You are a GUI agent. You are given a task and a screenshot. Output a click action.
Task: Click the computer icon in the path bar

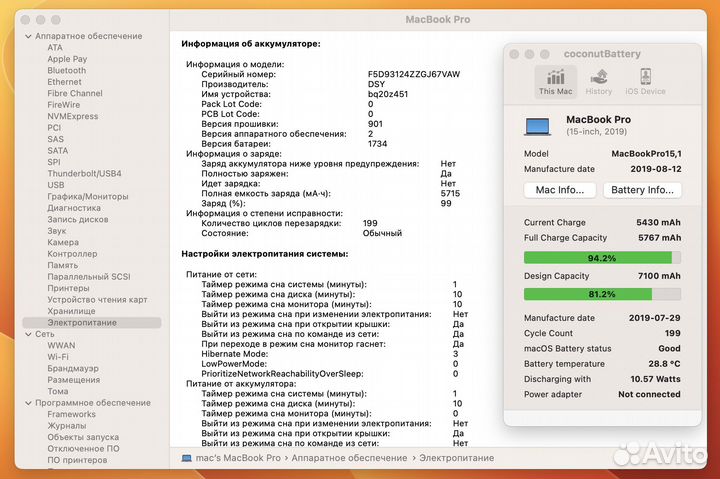(186, 457)
